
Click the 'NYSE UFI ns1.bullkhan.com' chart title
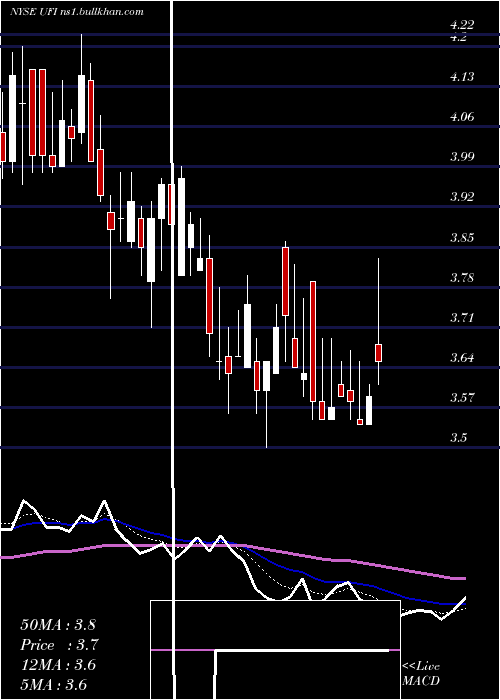point(77,12)
